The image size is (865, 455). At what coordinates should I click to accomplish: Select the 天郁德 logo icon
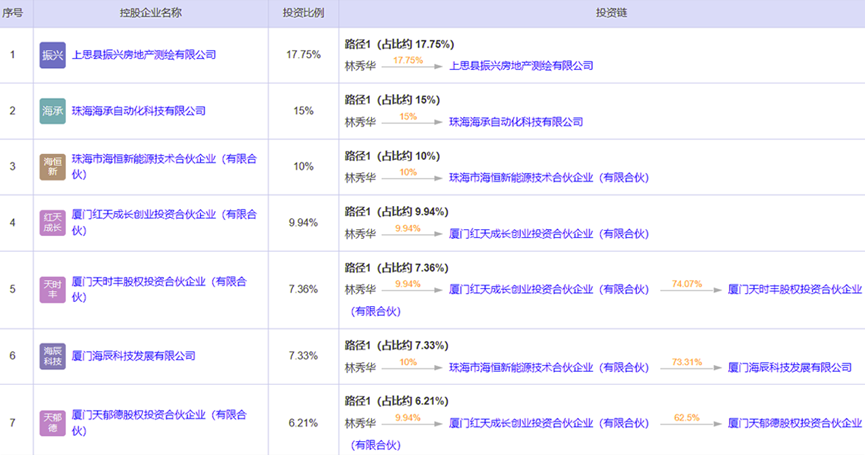click(52, 422)
